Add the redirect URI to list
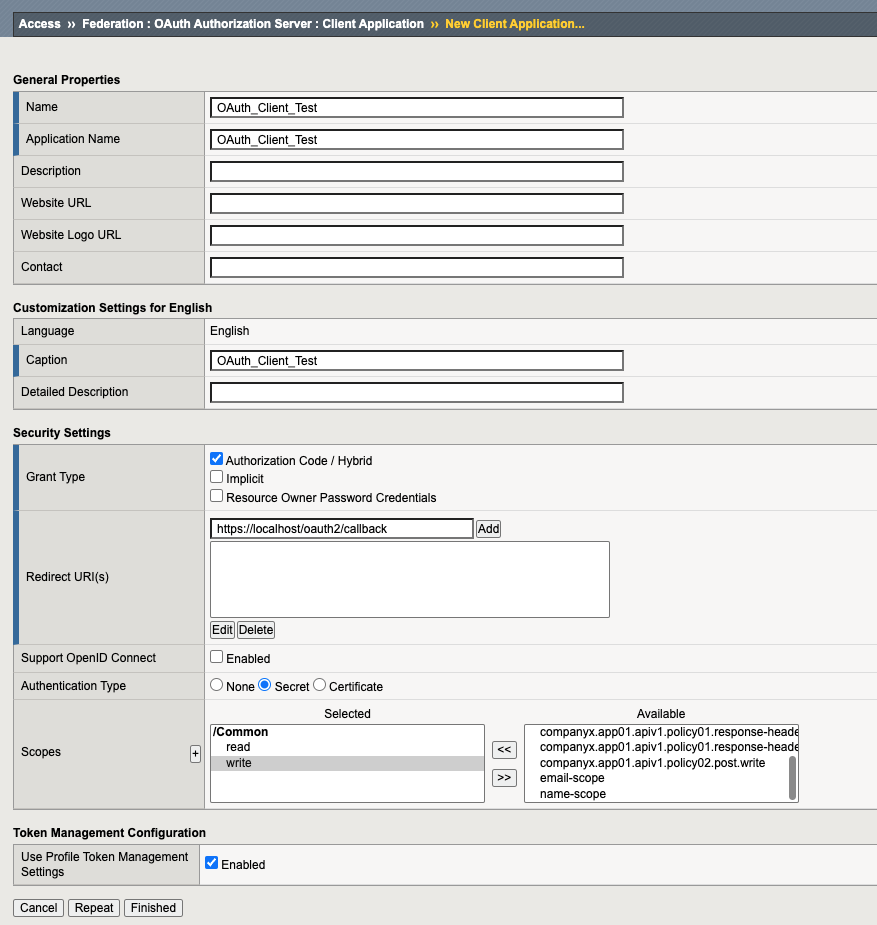Image resolution: width=877 pixels, height=925 pixels. pos(488,528)
